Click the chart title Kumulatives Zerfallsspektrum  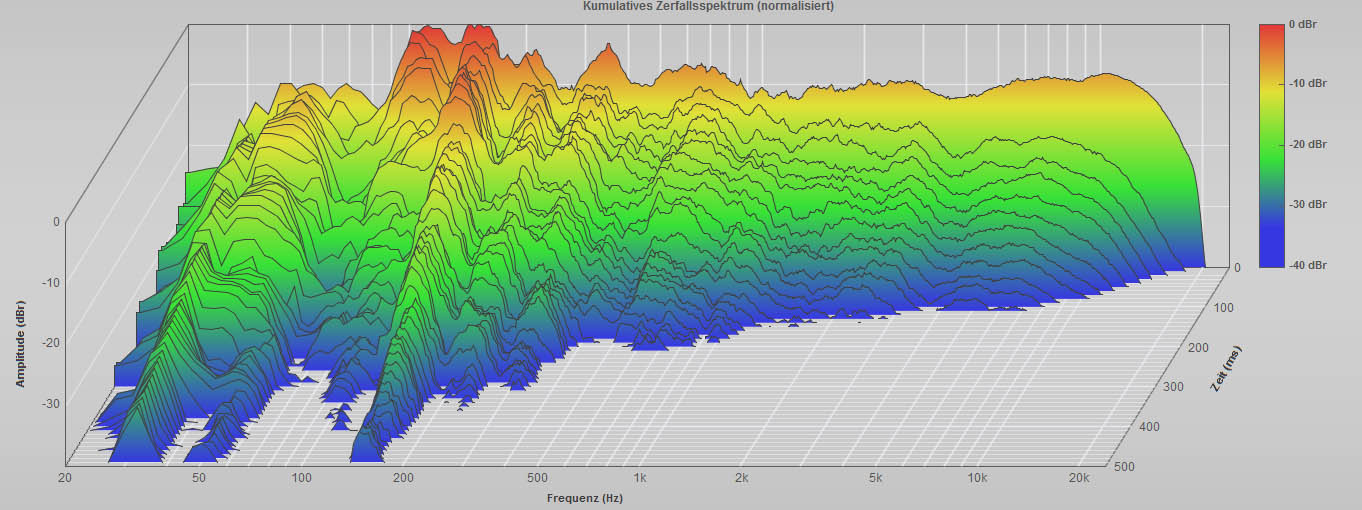click(x=708, y=6)
